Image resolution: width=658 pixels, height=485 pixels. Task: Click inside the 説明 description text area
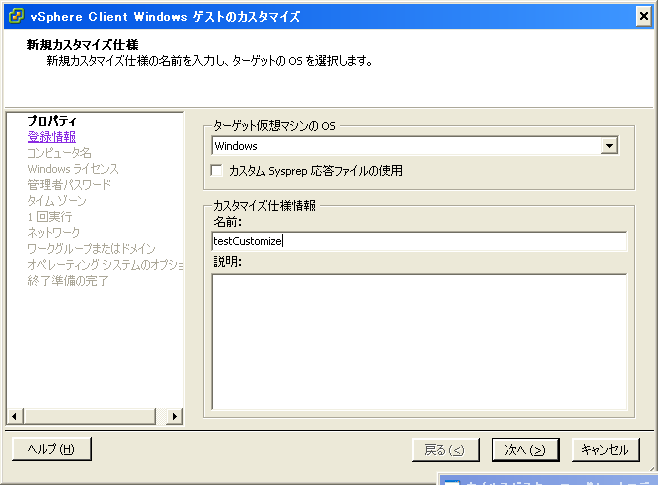pyautogui.click(x=419, y=342)
